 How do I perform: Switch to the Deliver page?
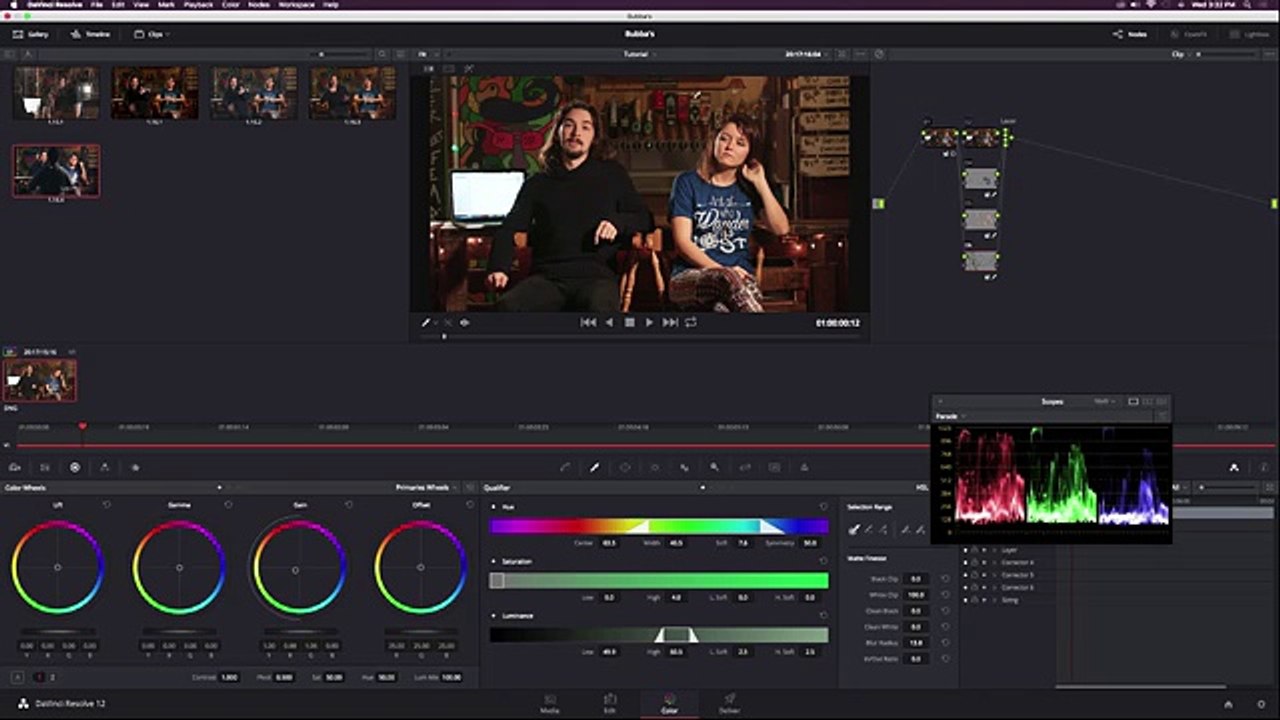730,703
